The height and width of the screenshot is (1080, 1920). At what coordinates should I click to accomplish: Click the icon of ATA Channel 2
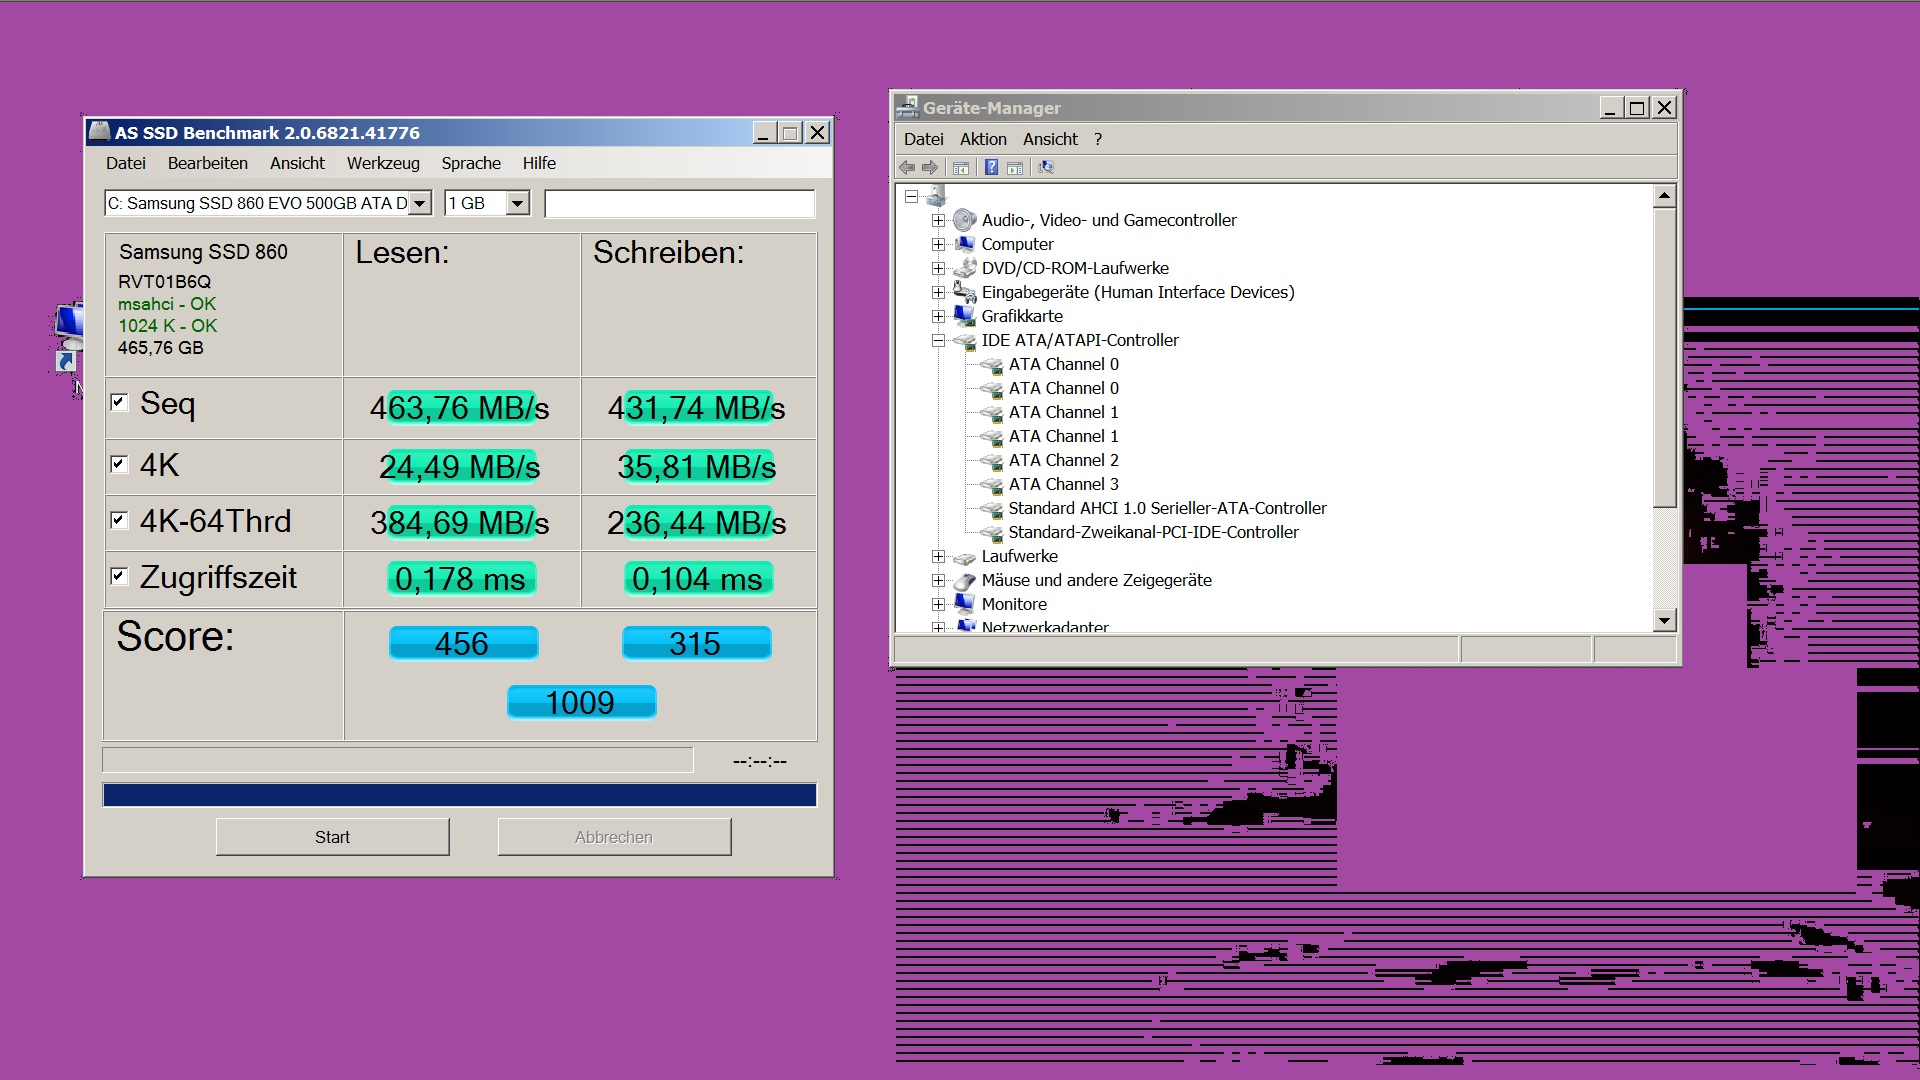tap(991, 461)
